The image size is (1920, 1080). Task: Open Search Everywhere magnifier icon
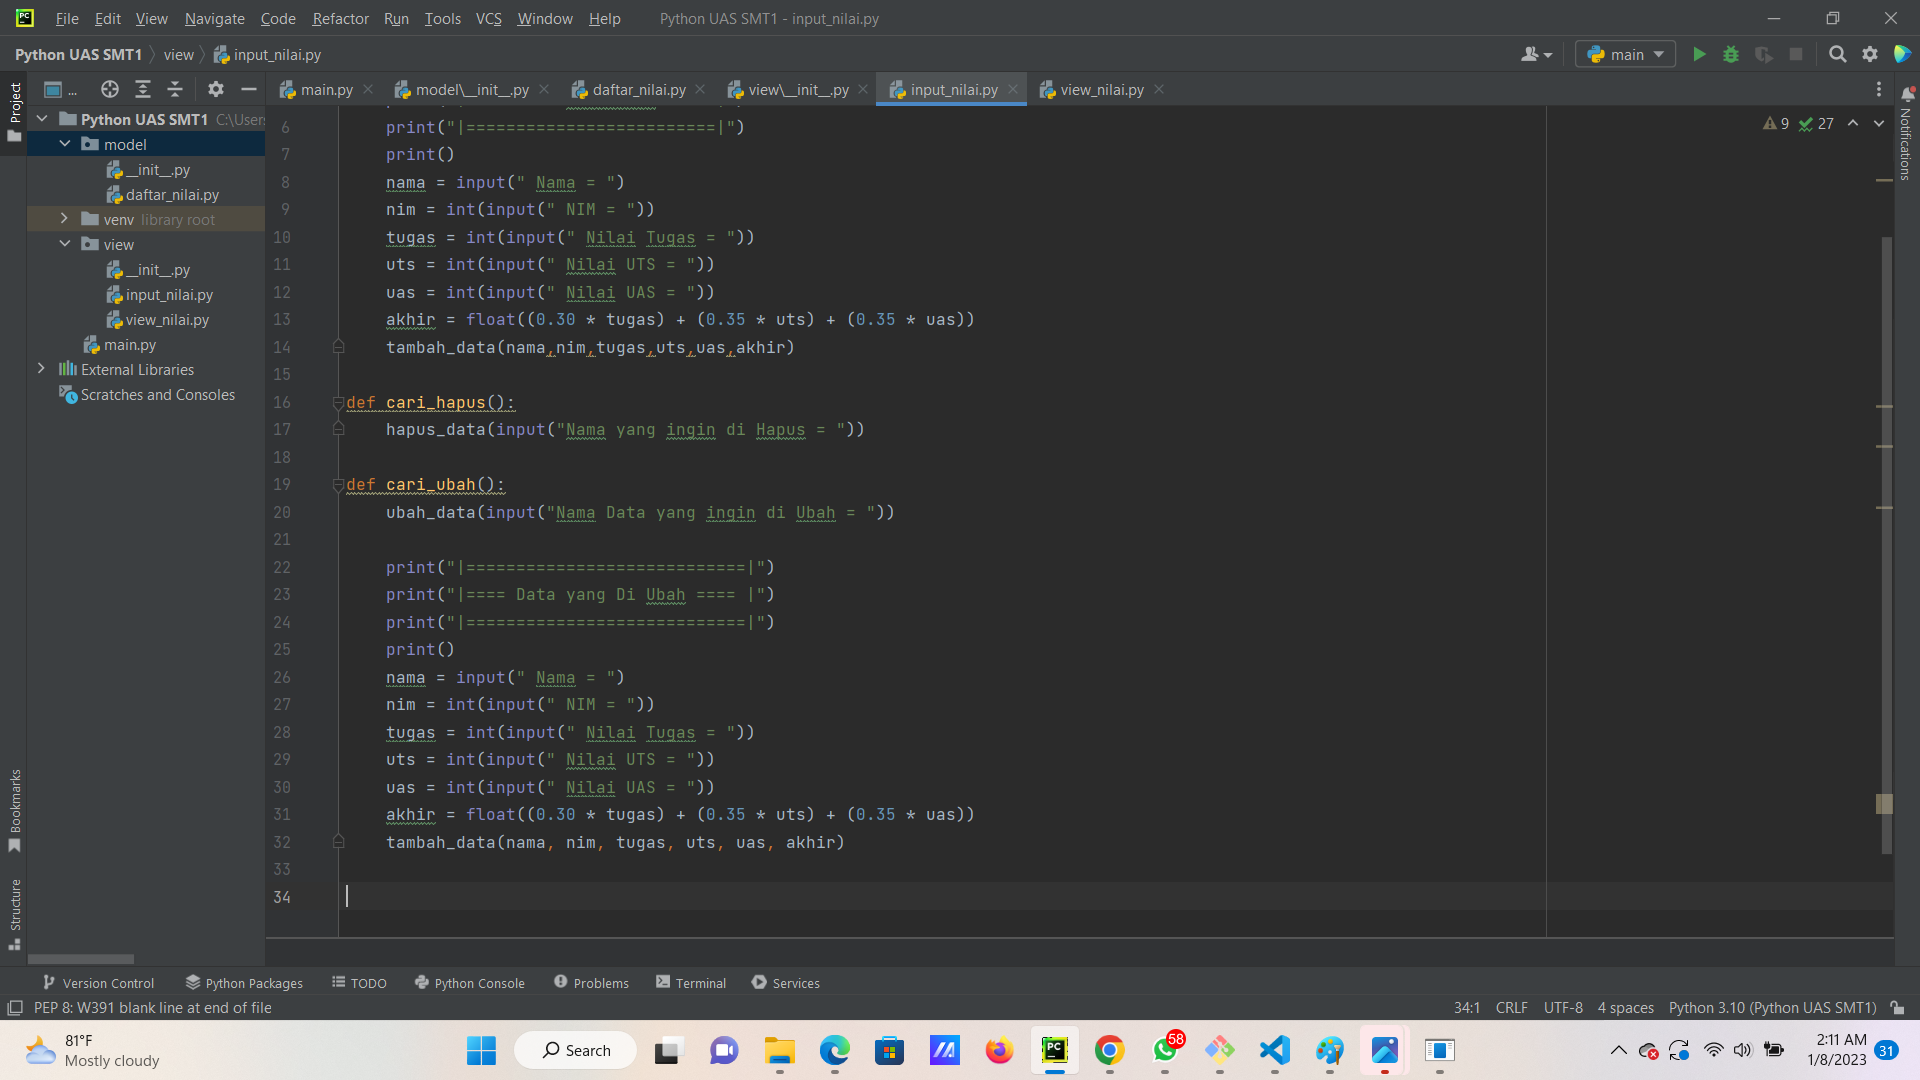tap(1837, 54)
